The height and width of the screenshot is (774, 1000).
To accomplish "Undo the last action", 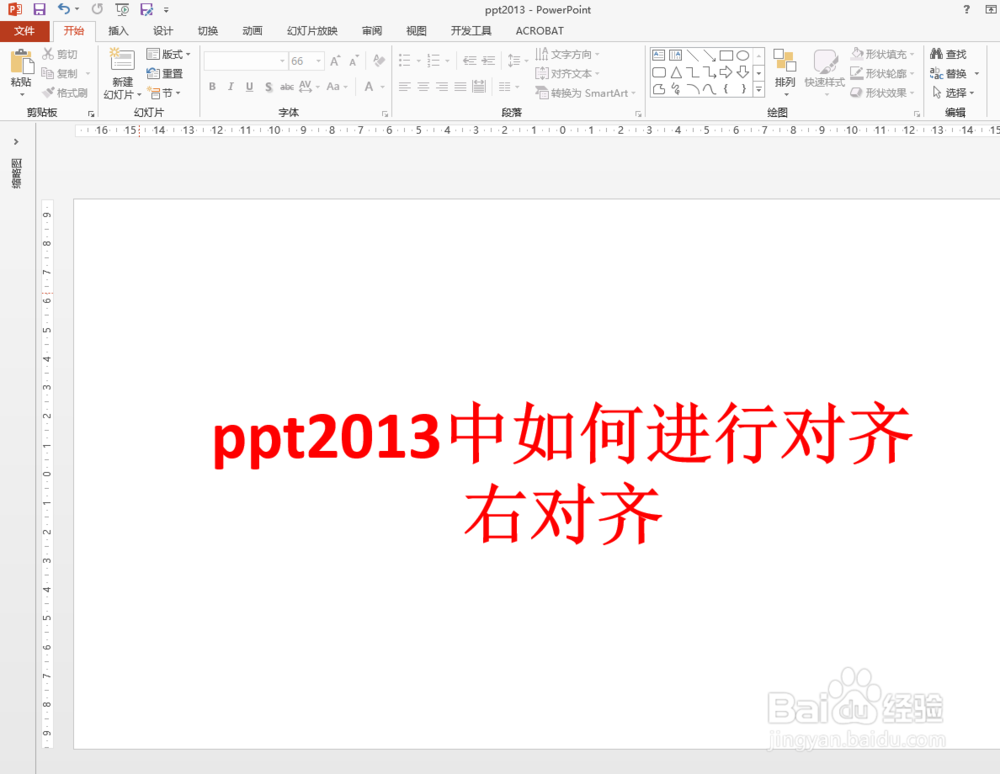I will [64, 10].
